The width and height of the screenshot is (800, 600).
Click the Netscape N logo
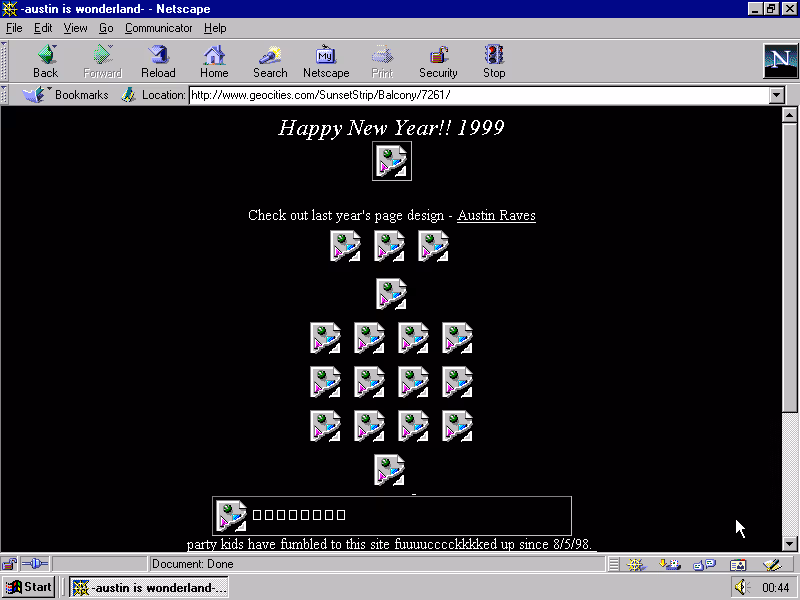[779, 61]
